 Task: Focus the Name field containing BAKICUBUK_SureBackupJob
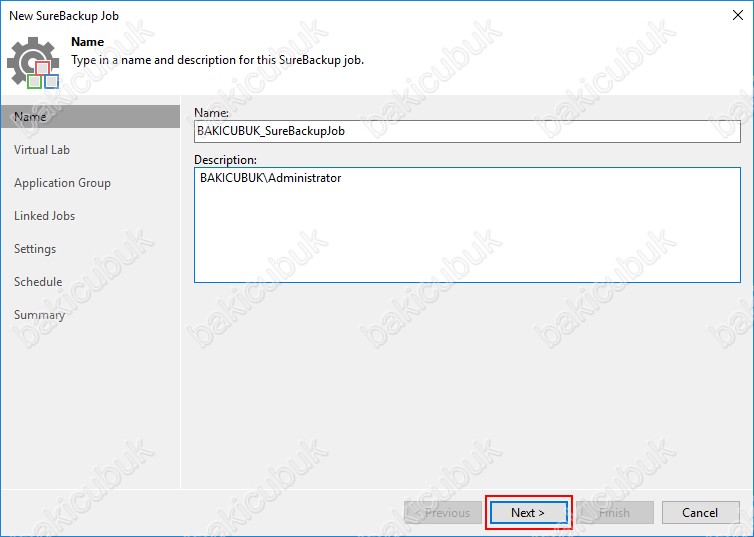(x=467, y=131)
